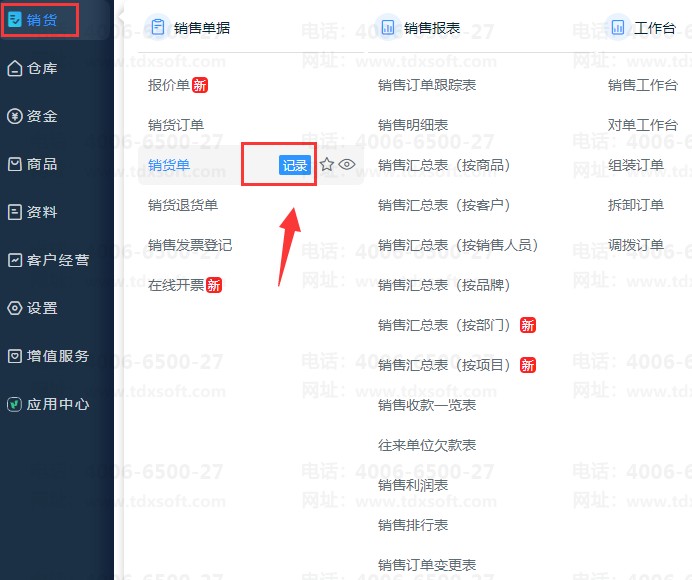Click the 应用中心 shield icon
Image resolution: width=692 pixels, height=580 pixels.
coord(15,404)
